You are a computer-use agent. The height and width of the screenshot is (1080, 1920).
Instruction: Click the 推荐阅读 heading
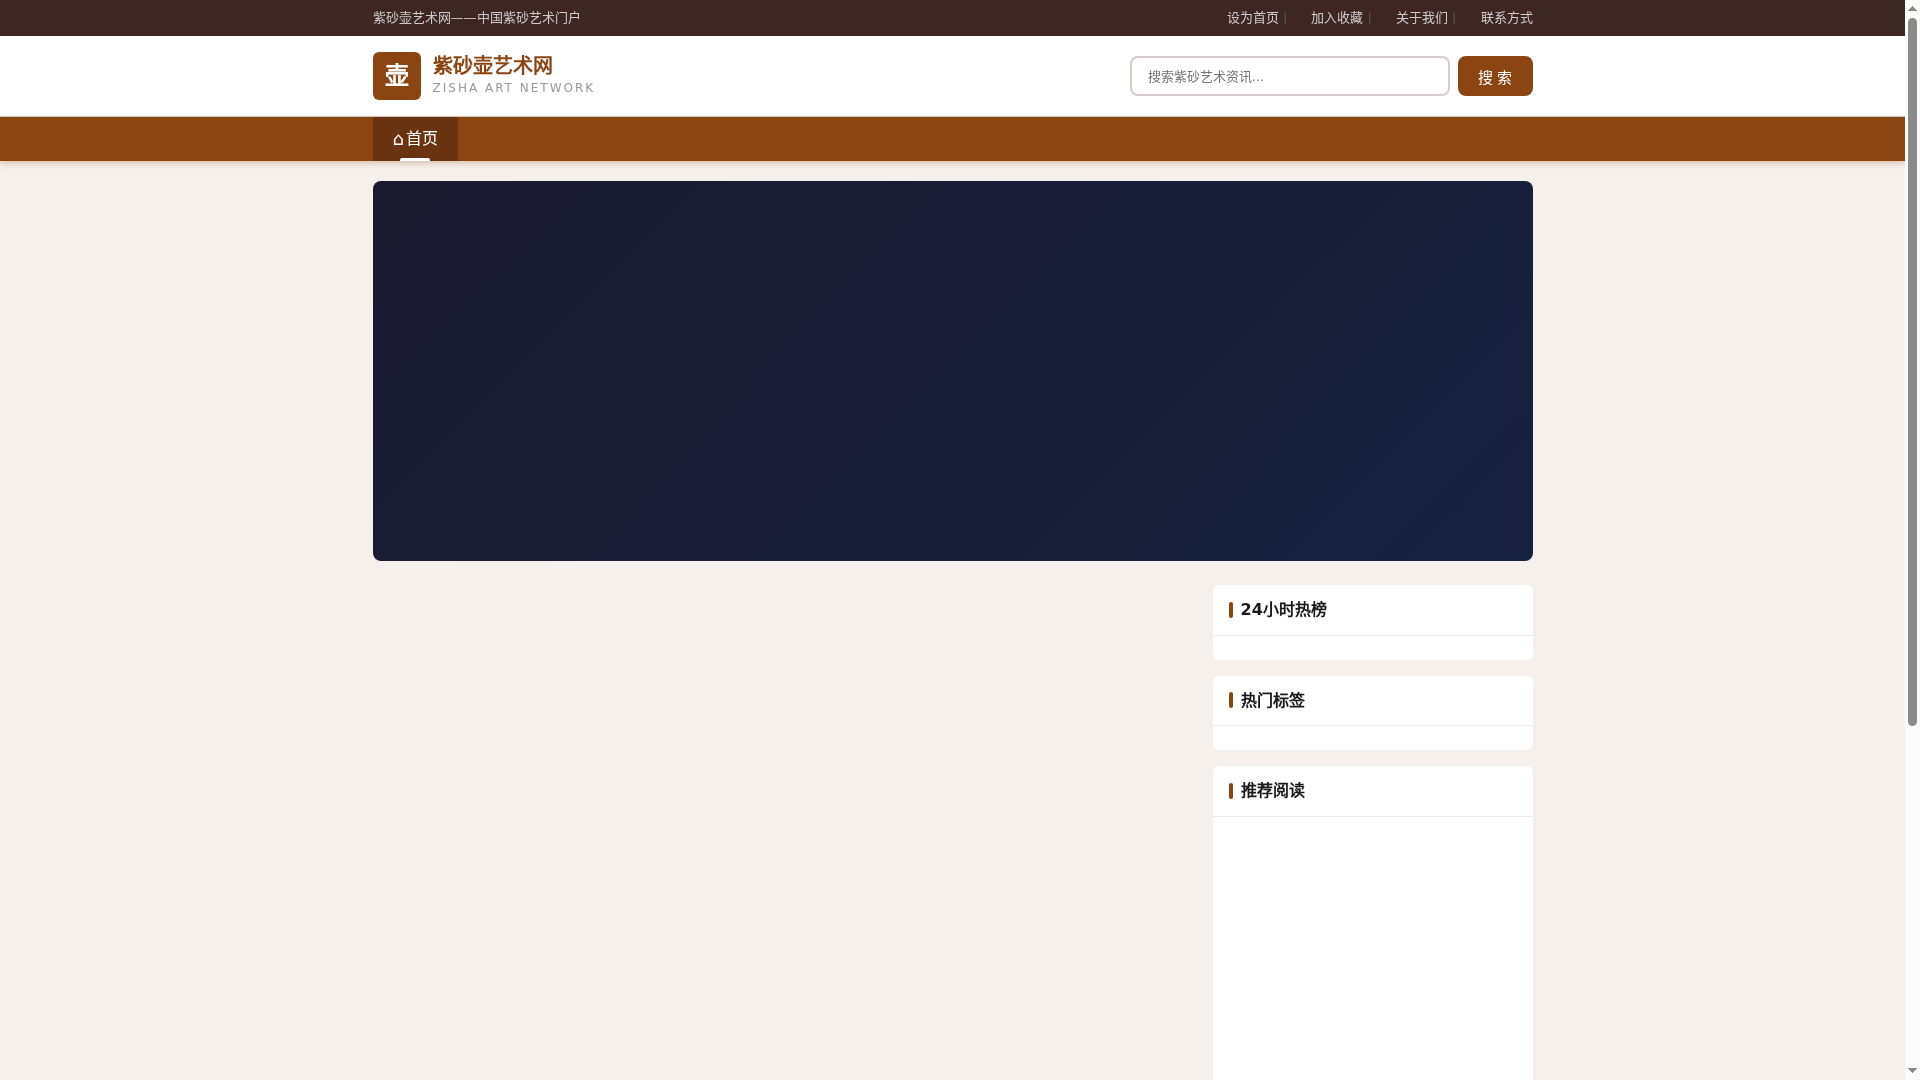tap(1272, 791)
